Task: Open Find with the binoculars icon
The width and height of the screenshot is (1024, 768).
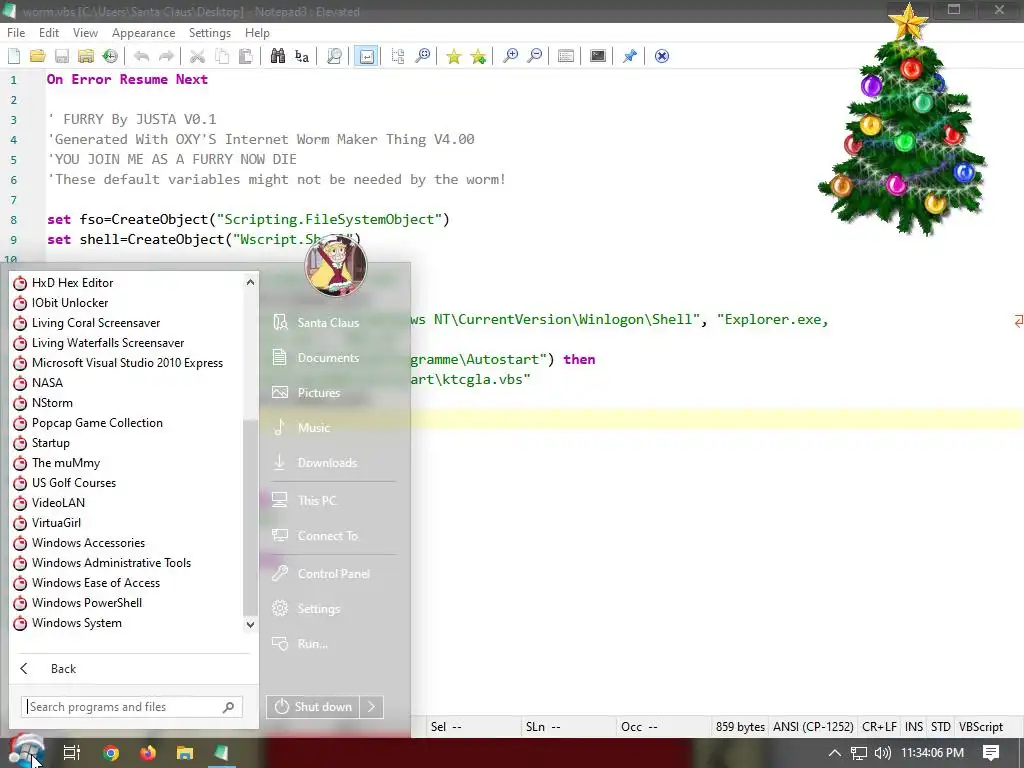Action: [278, 56]
